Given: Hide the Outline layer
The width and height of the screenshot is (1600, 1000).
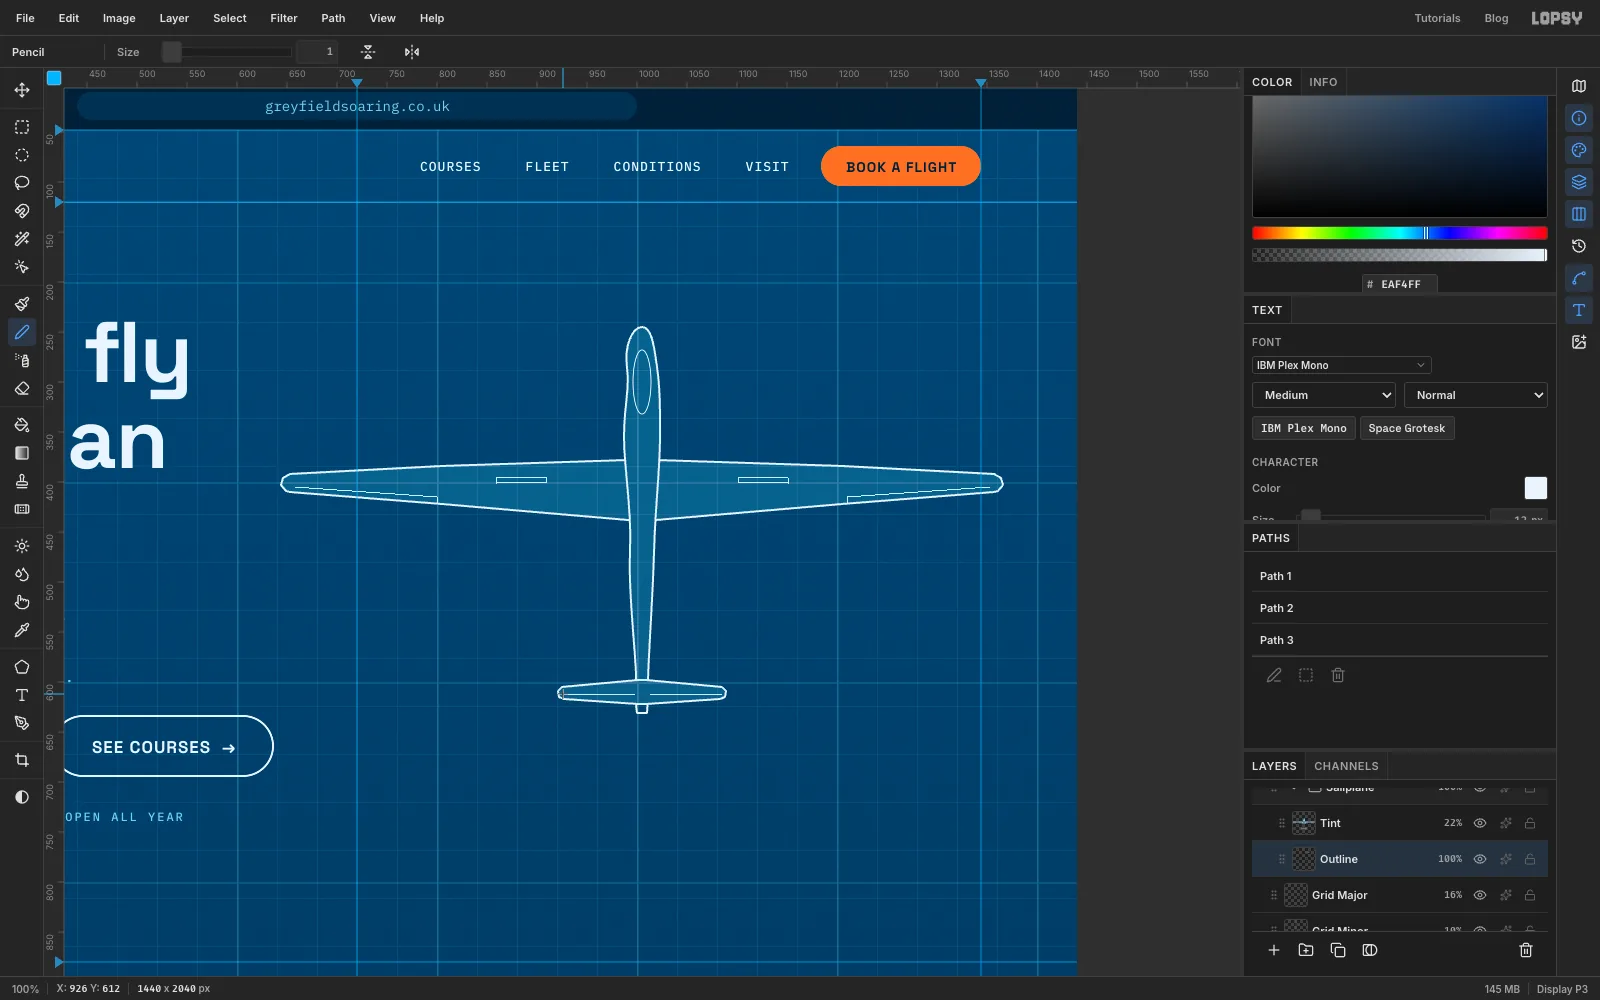Looking at the screenshot, I should coord(1480,859).
